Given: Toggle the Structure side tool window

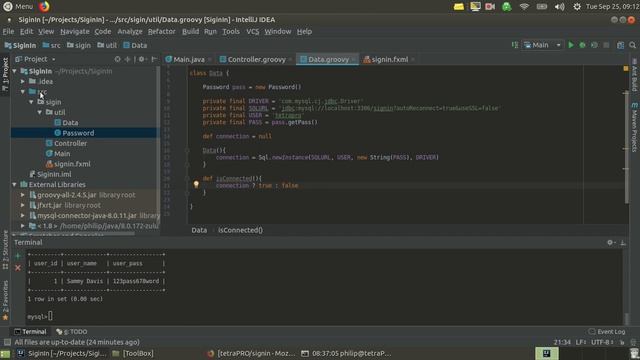Looking at the screenshot, I should [5, 250].
